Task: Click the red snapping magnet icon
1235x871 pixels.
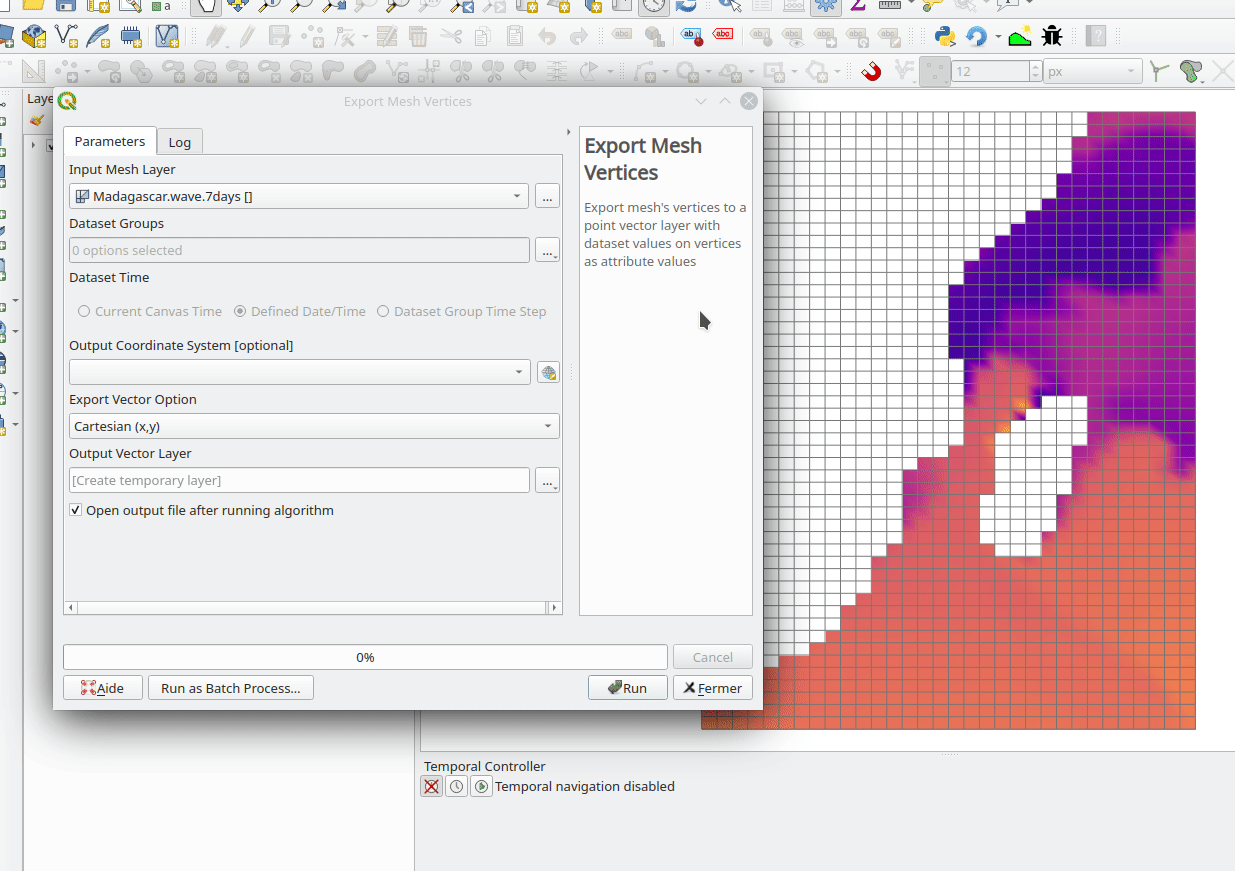Action: (x=871, y=72)
